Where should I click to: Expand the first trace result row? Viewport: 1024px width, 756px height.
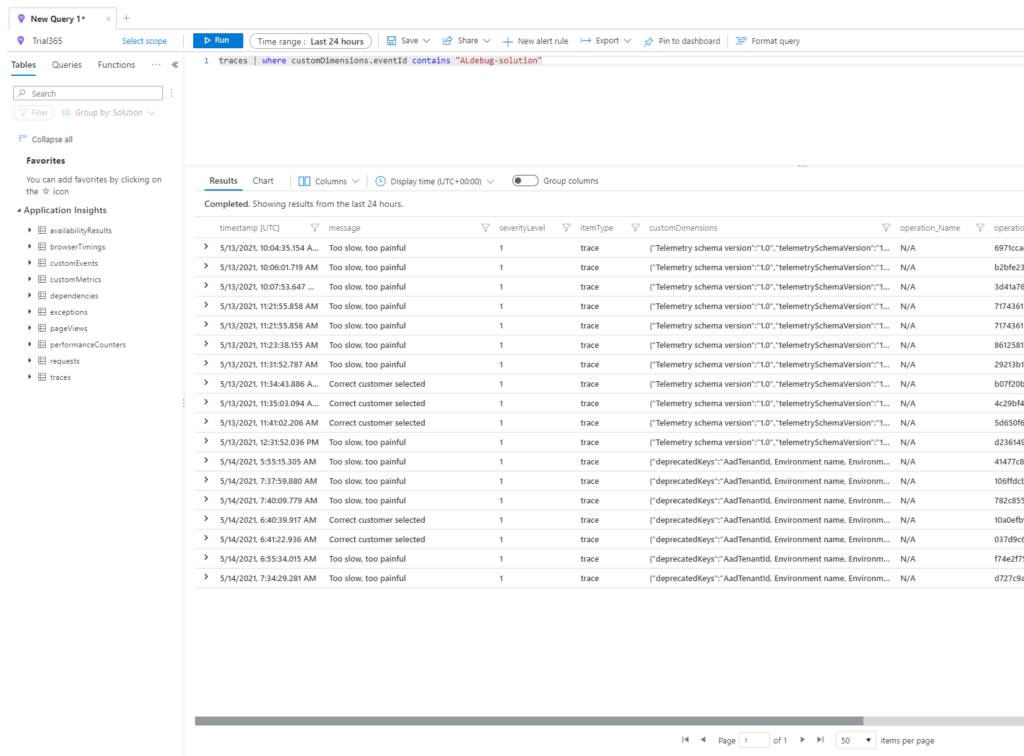pos(207,246)
